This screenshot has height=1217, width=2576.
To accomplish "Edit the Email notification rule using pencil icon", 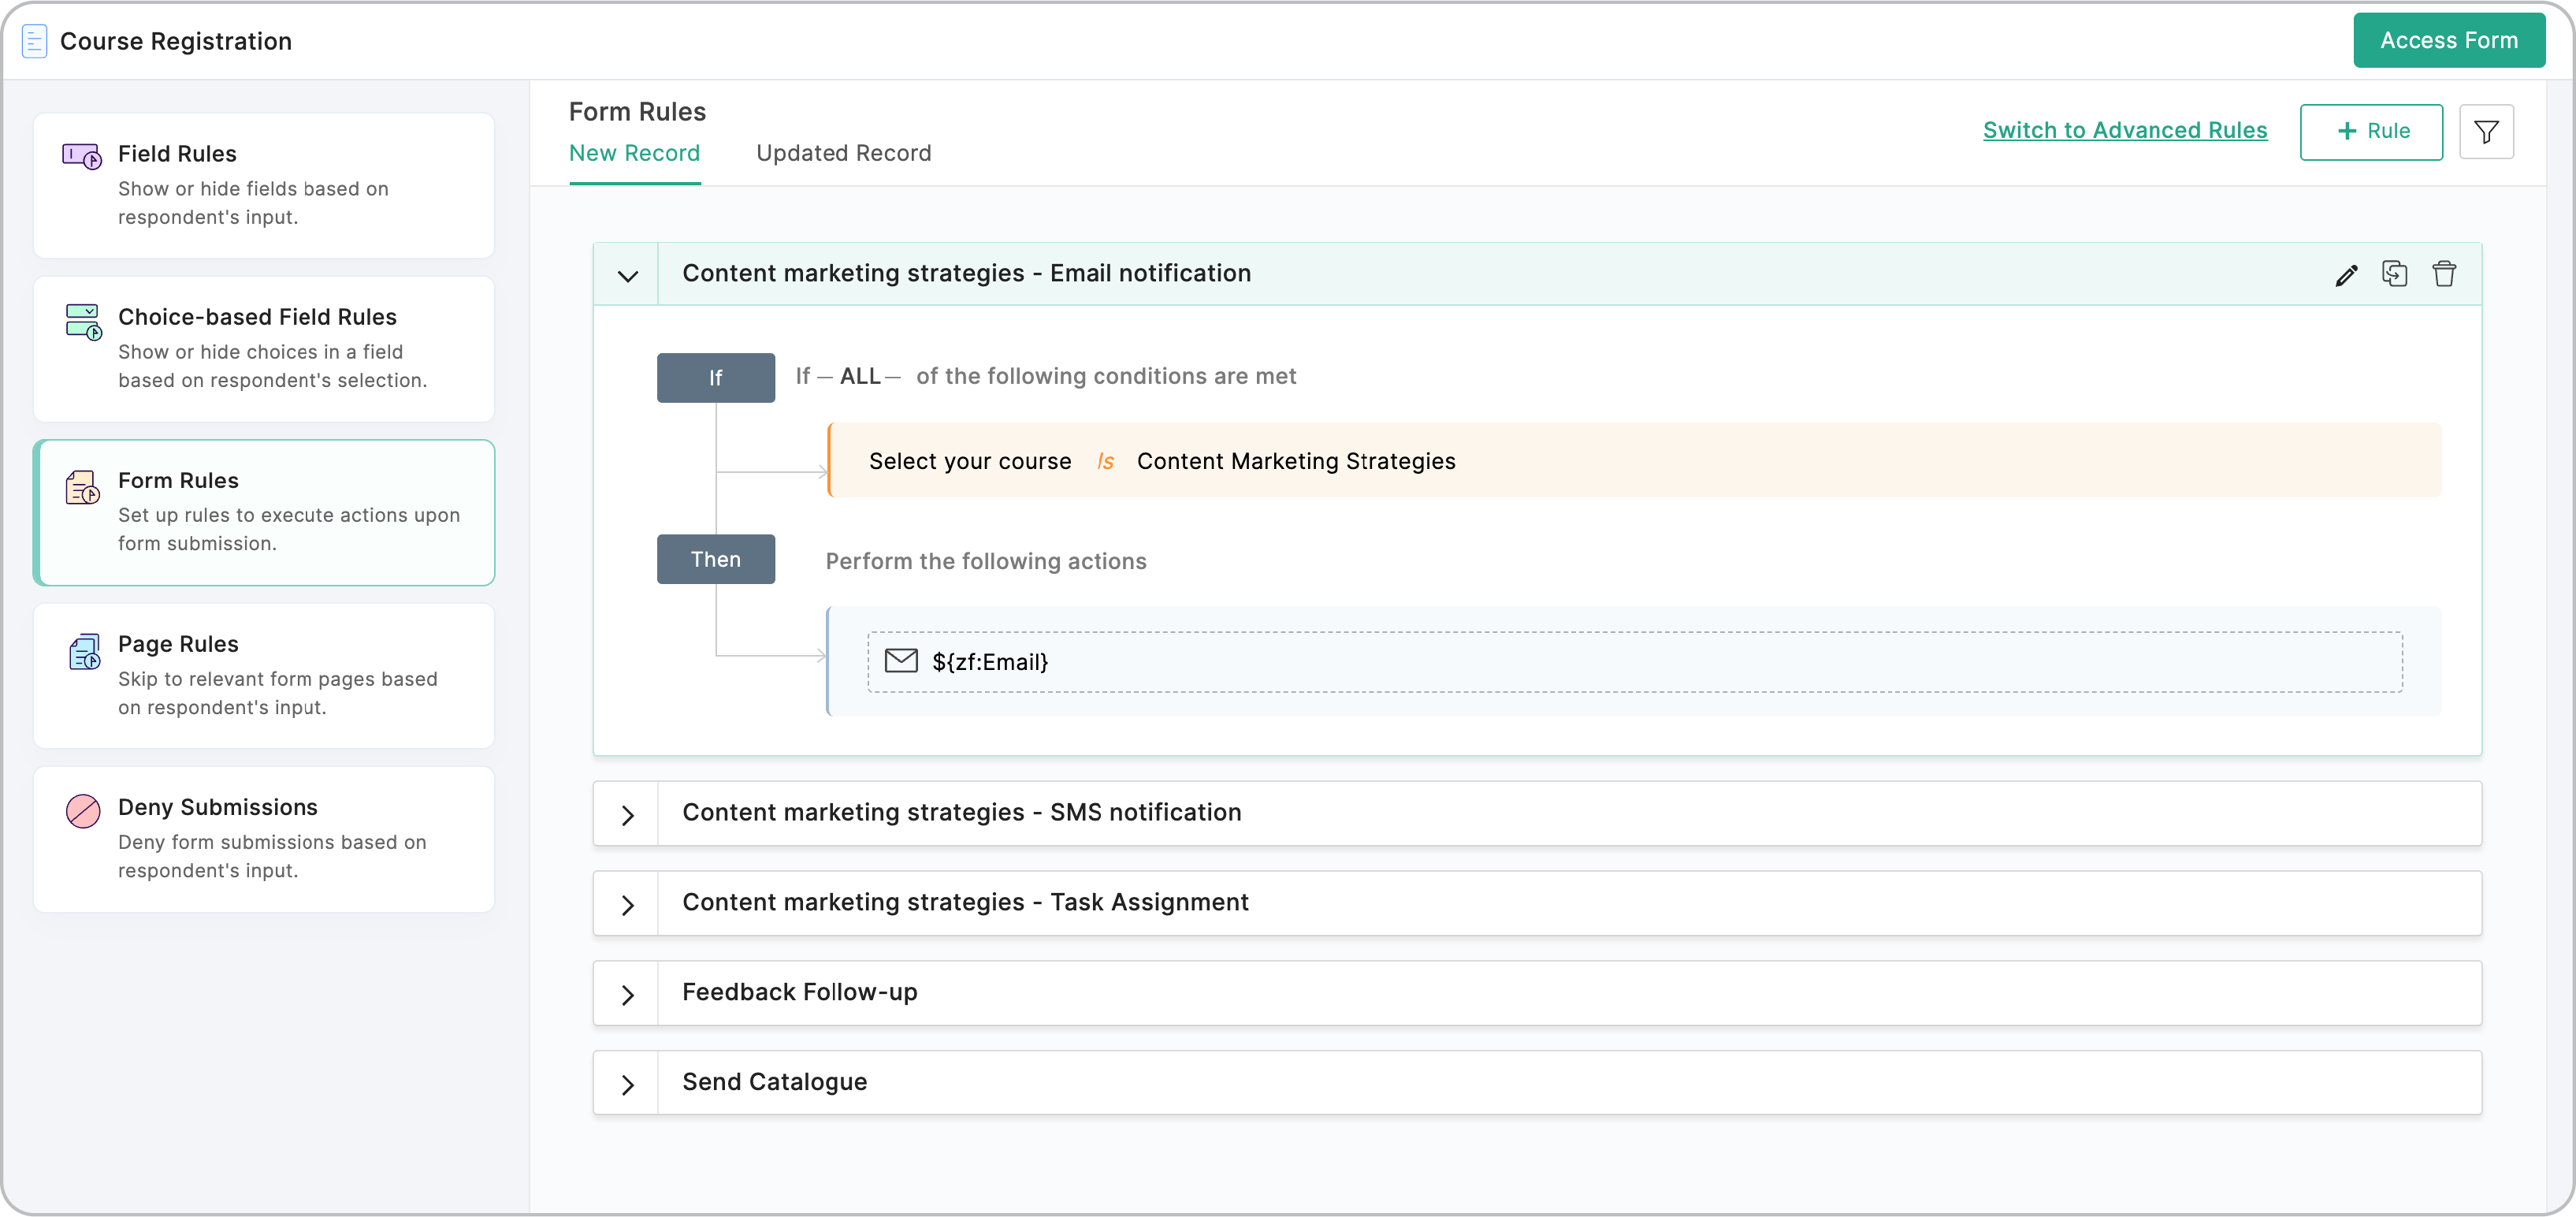I will (2345, 273).
